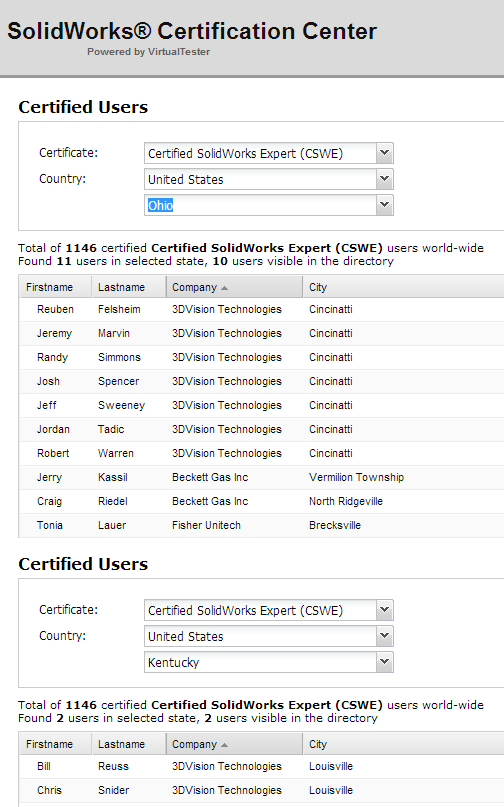
Task: Sort the Kentucky table by Firstname column
Action: [x=55, y=744]
